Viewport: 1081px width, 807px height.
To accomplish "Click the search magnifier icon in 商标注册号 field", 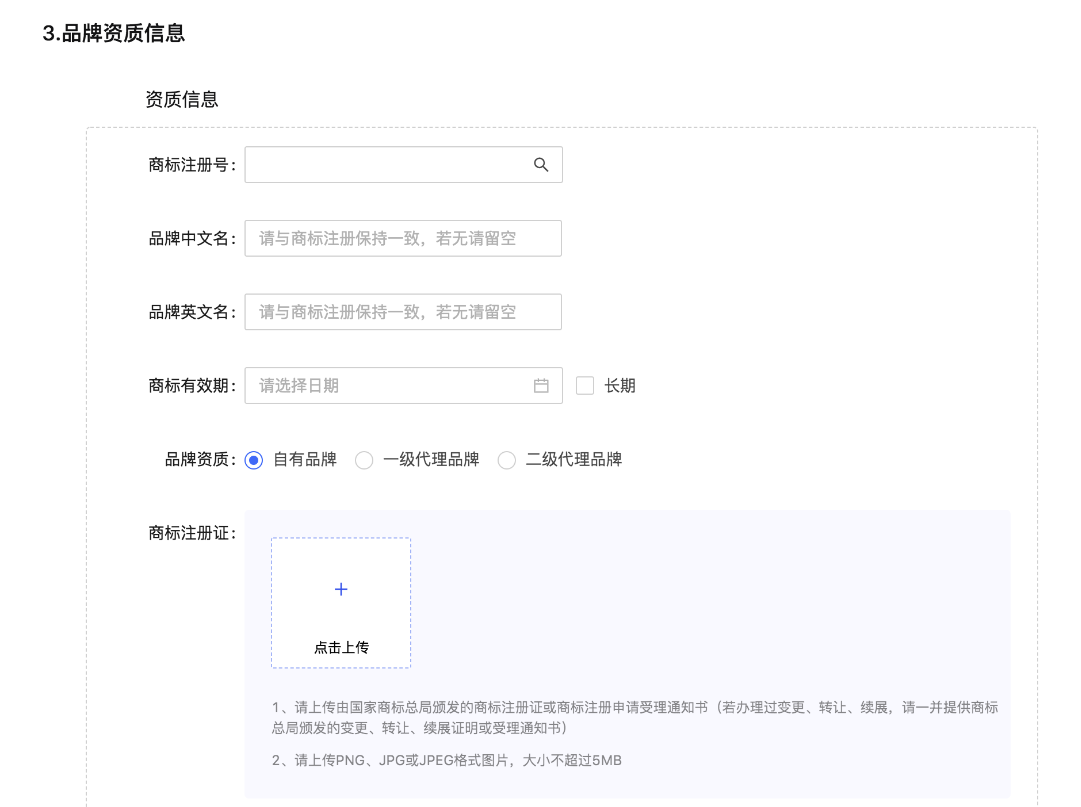I will 541,164.
